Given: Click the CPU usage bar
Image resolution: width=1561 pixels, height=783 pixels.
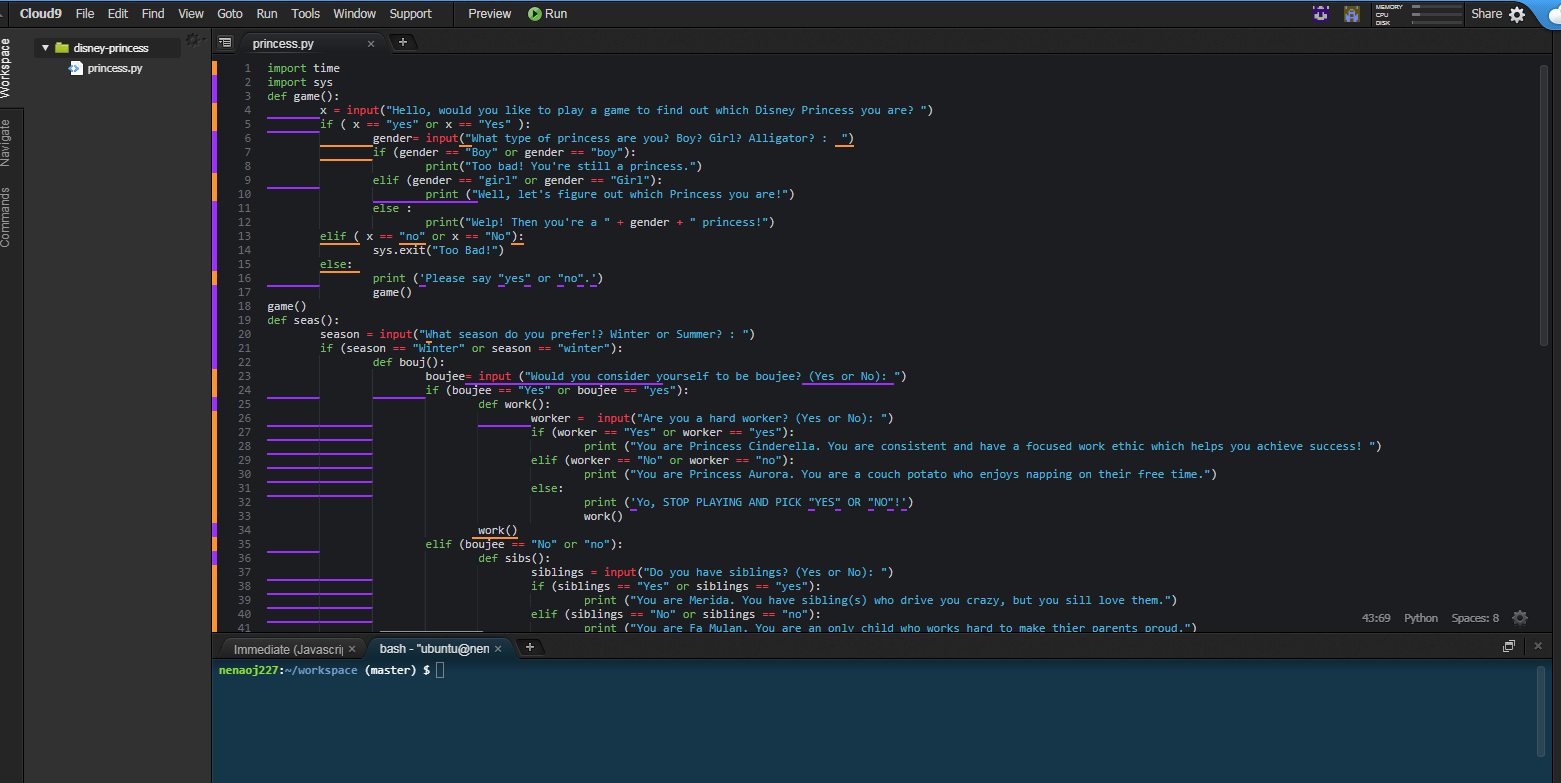Looking at the screenshot, I should (x=1436, y=15).
